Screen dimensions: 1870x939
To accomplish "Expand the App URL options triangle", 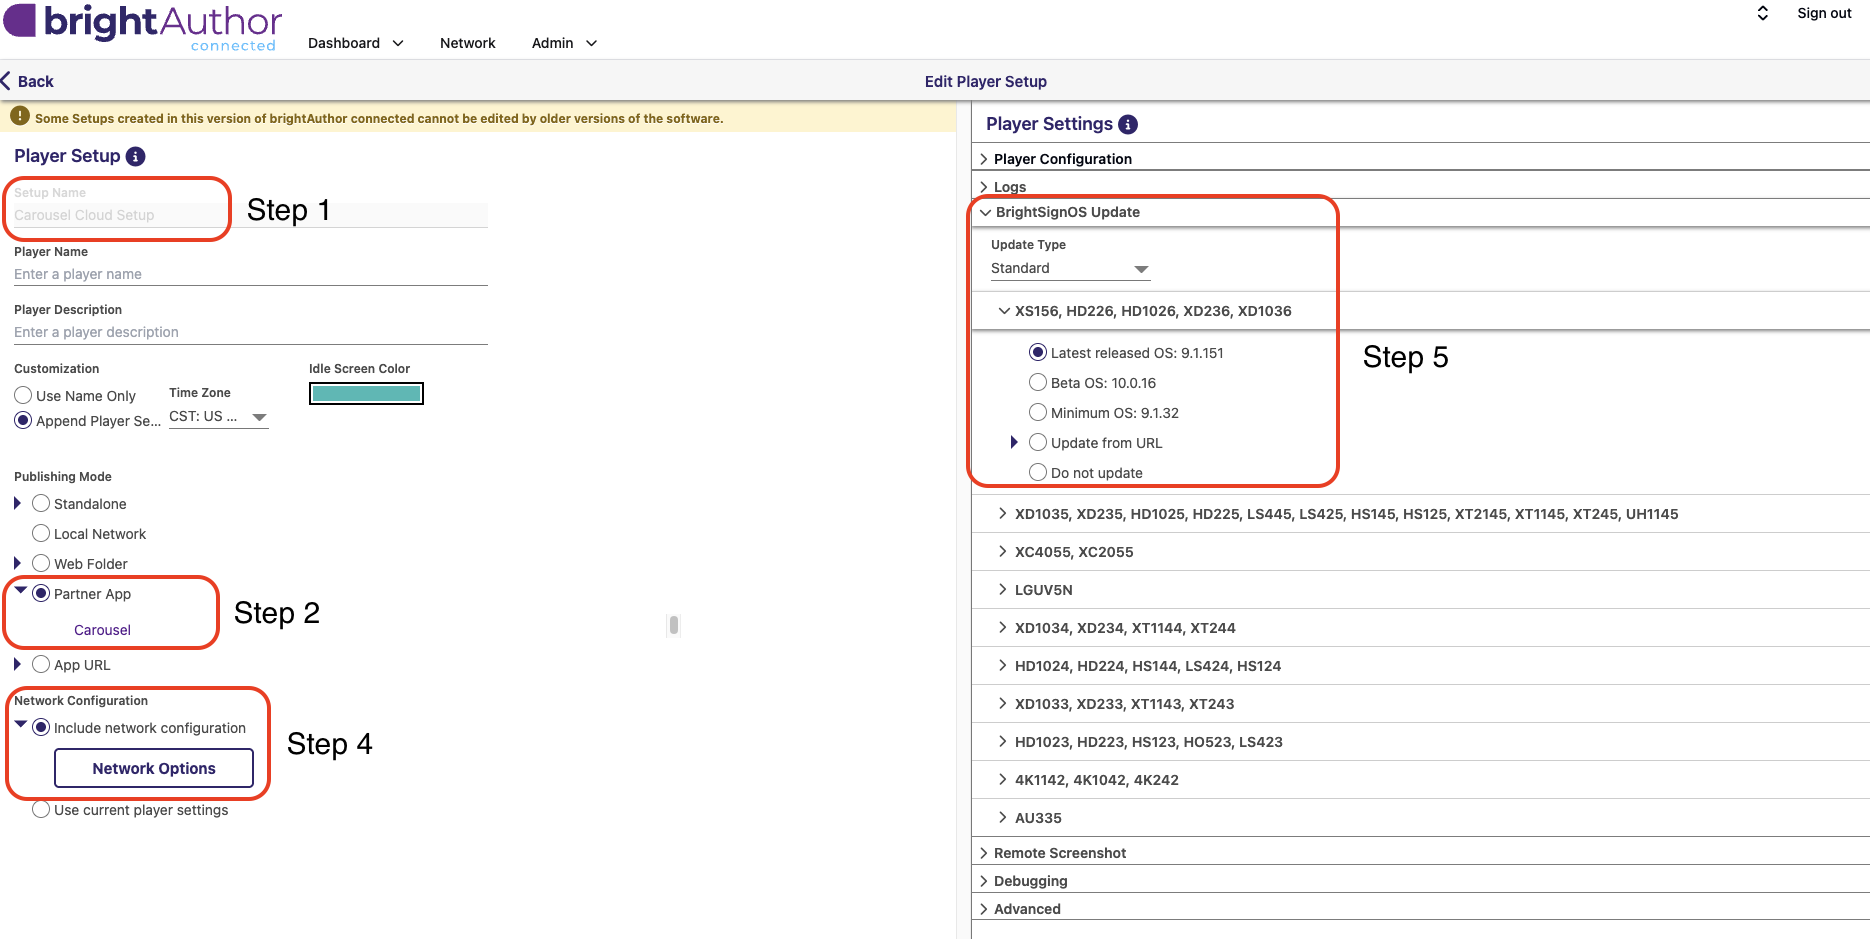I will tap(18, 664).
